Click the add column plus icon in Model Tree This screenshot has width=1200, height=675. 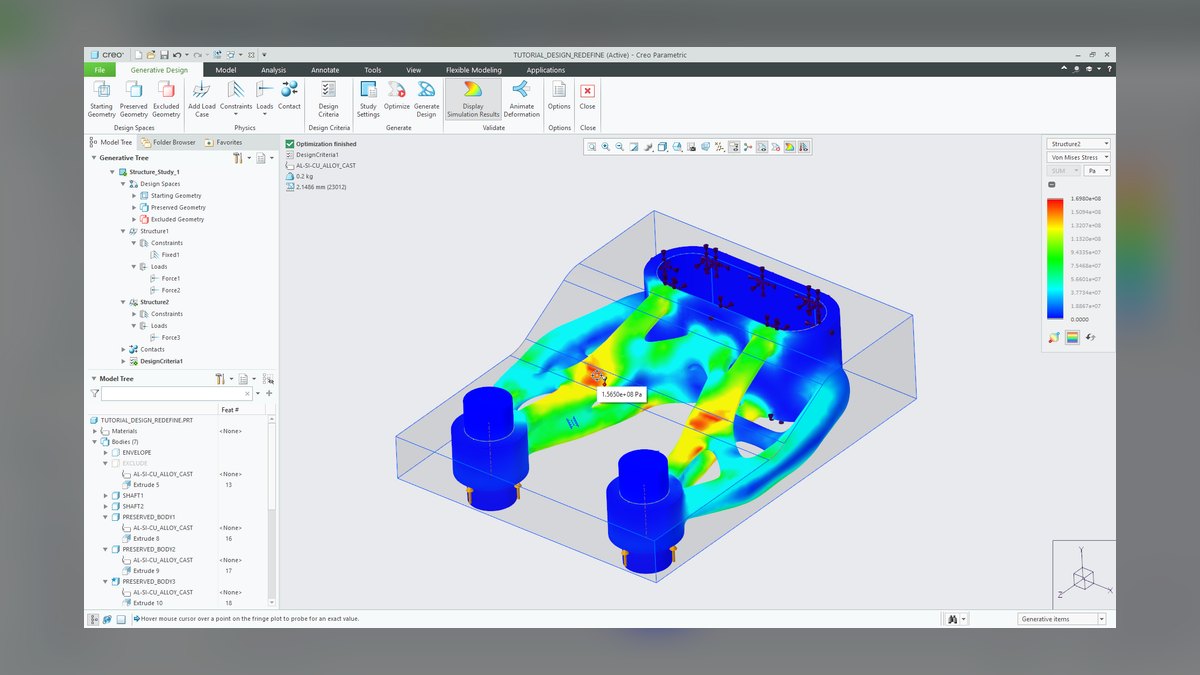click(269, 394)
